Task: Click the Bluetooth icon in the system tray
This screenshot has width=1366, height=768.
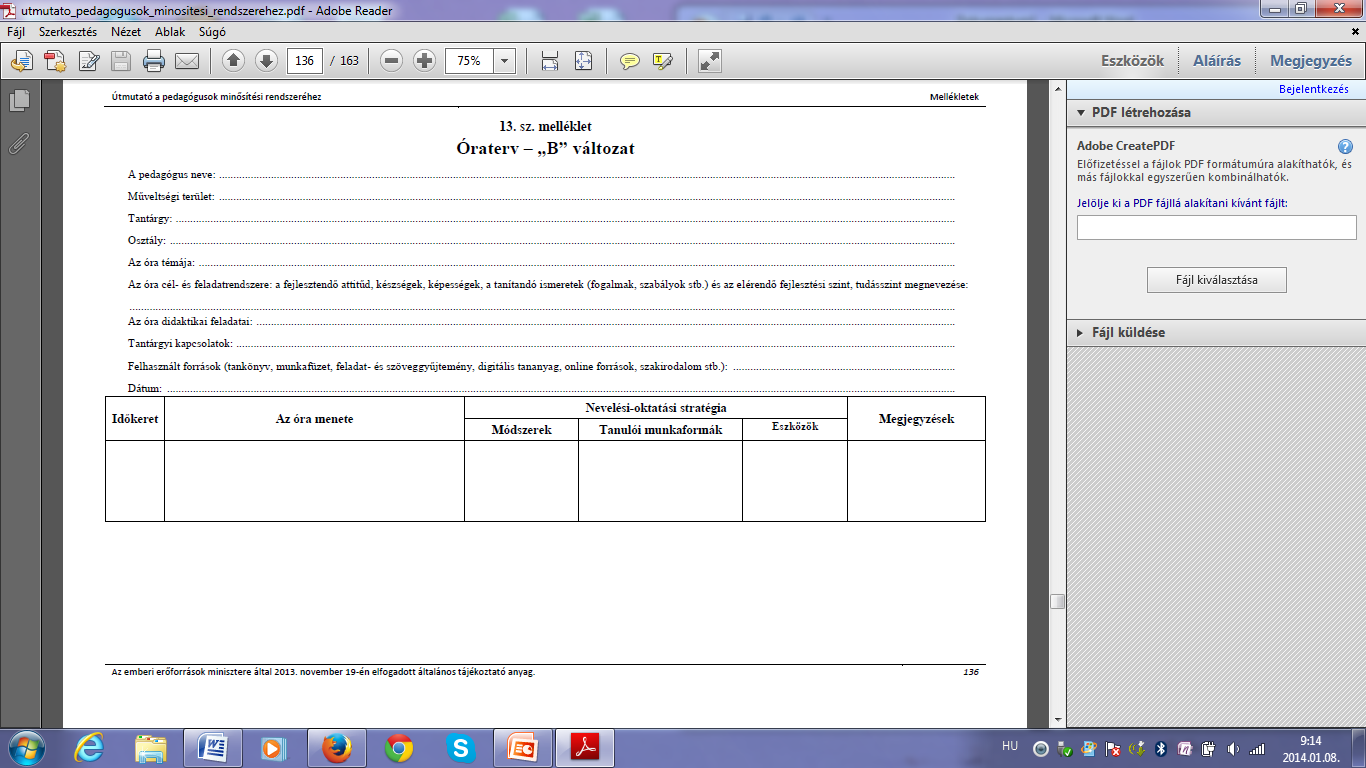Action: tap(1162, 748)
